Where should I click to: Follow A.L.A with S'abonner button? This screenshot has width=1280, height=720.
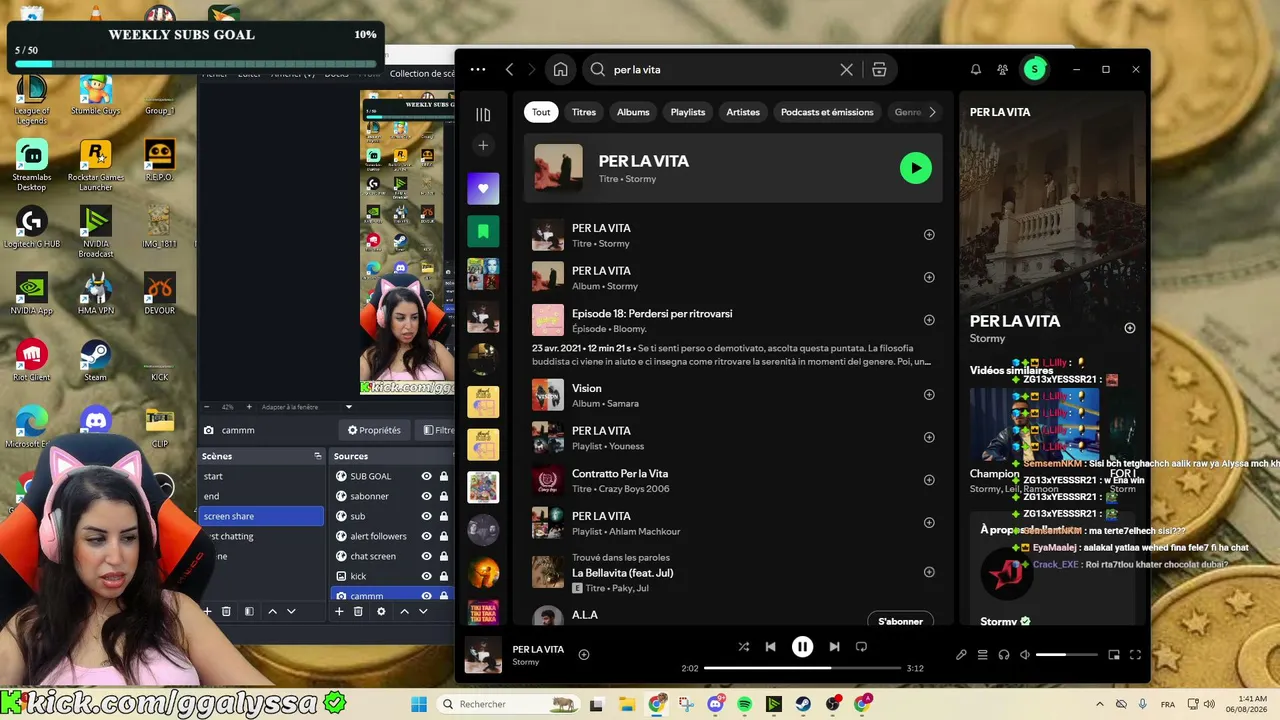900,621
